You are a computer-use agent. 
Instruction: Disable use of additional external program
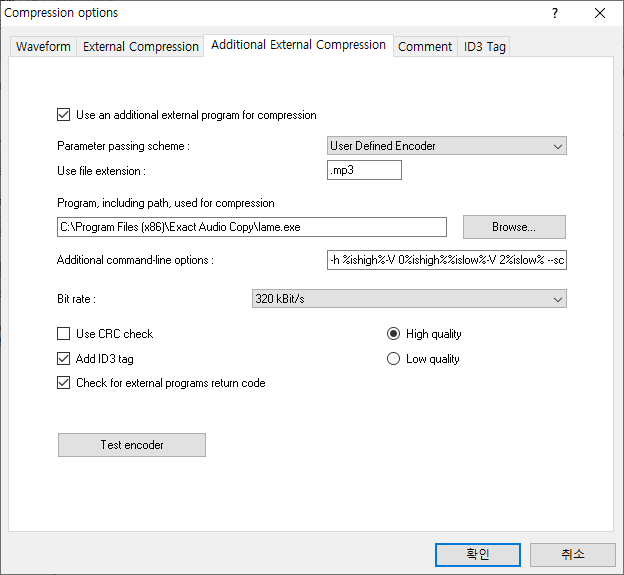tap(65, 115)
